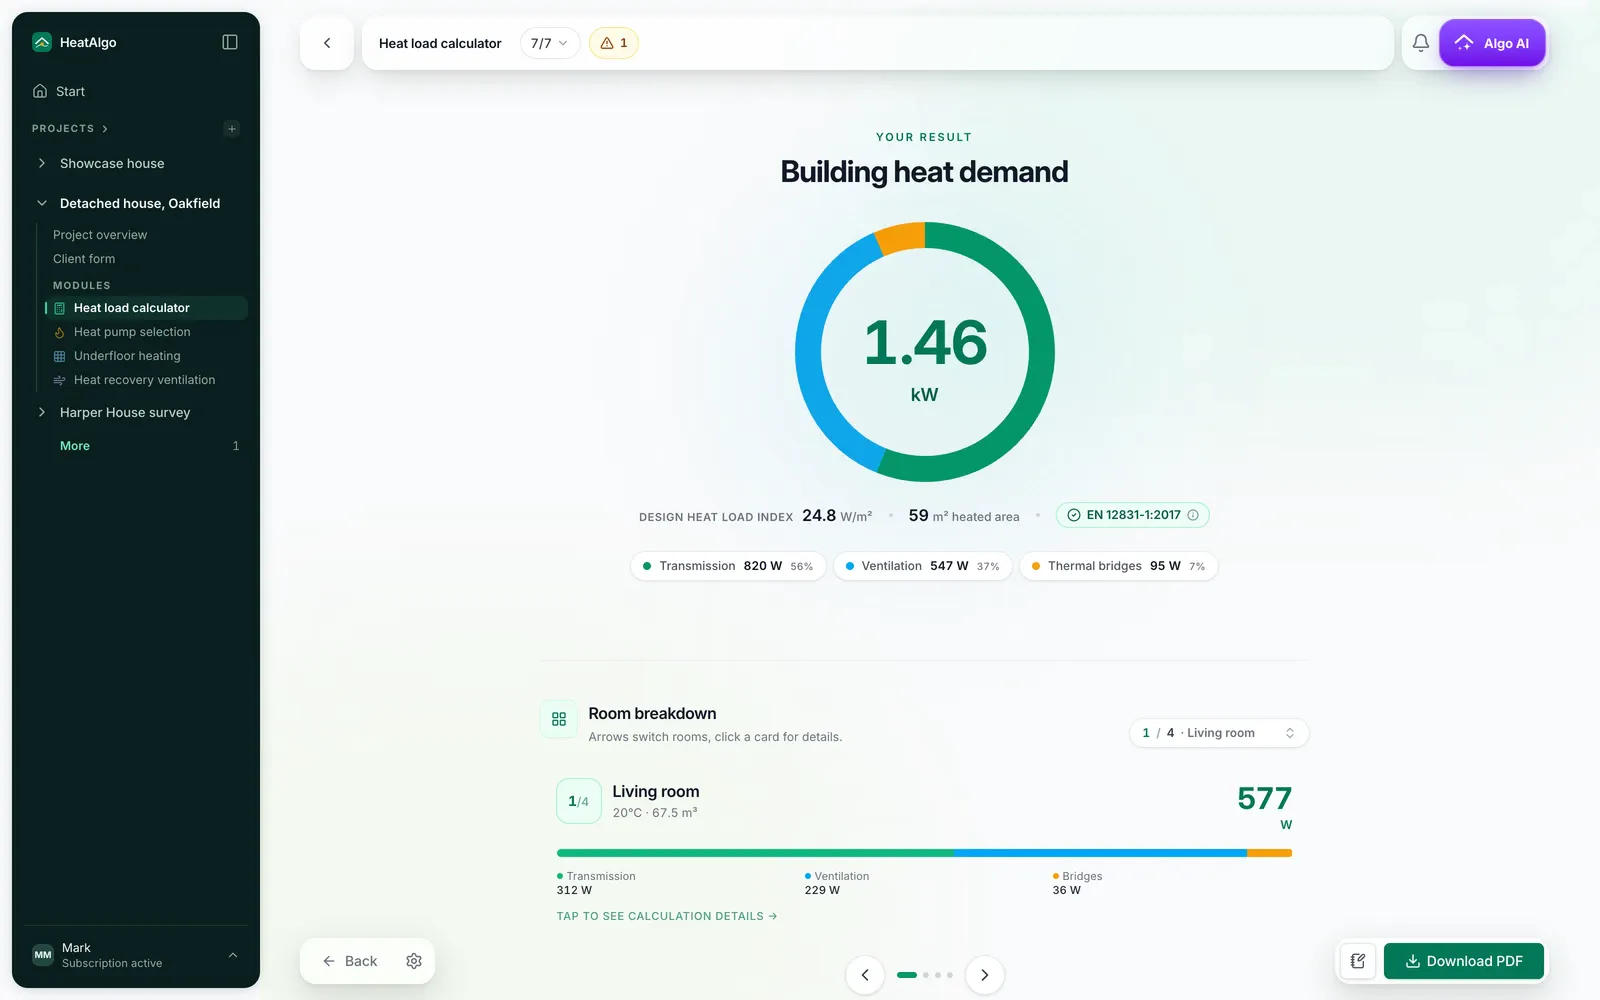Click the Heat load calculator header title
Image resolution: width=1600 pixels, height=1000 pixels.
point(440,43)
